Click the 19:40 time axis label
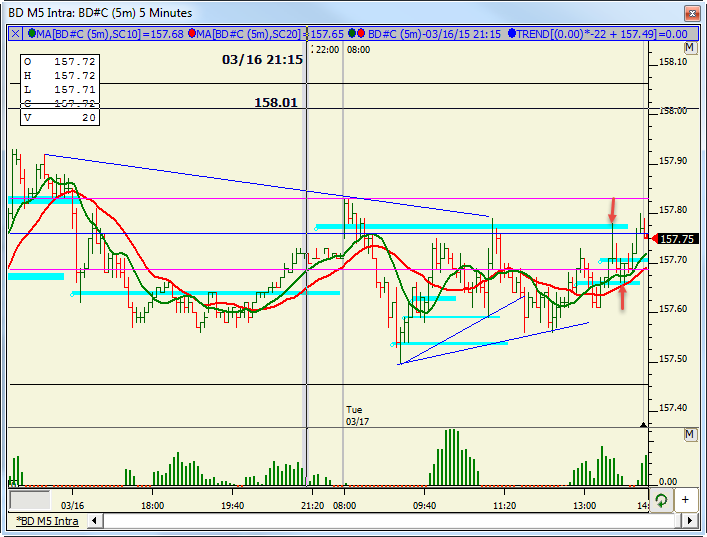The width and height of the screenshot is (707, 537). pos(233,505)
